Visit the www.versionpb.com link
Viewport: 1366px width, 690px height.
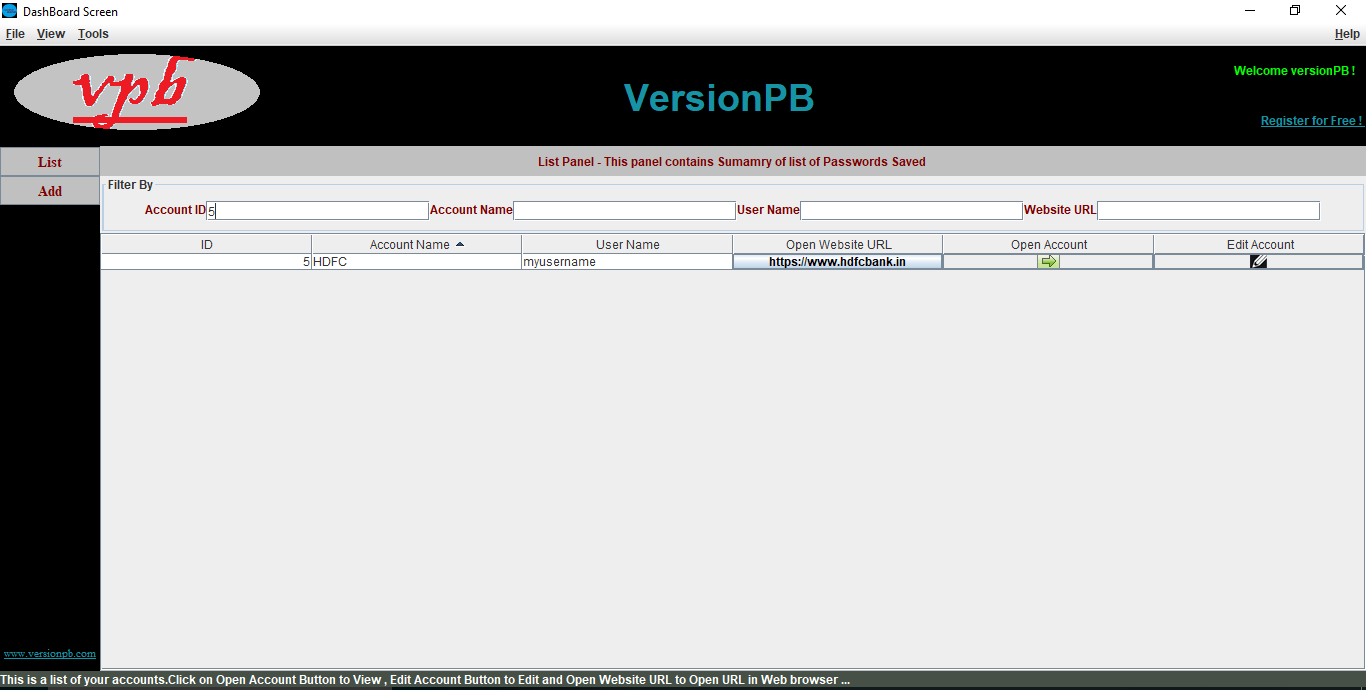tap(50, 654)
